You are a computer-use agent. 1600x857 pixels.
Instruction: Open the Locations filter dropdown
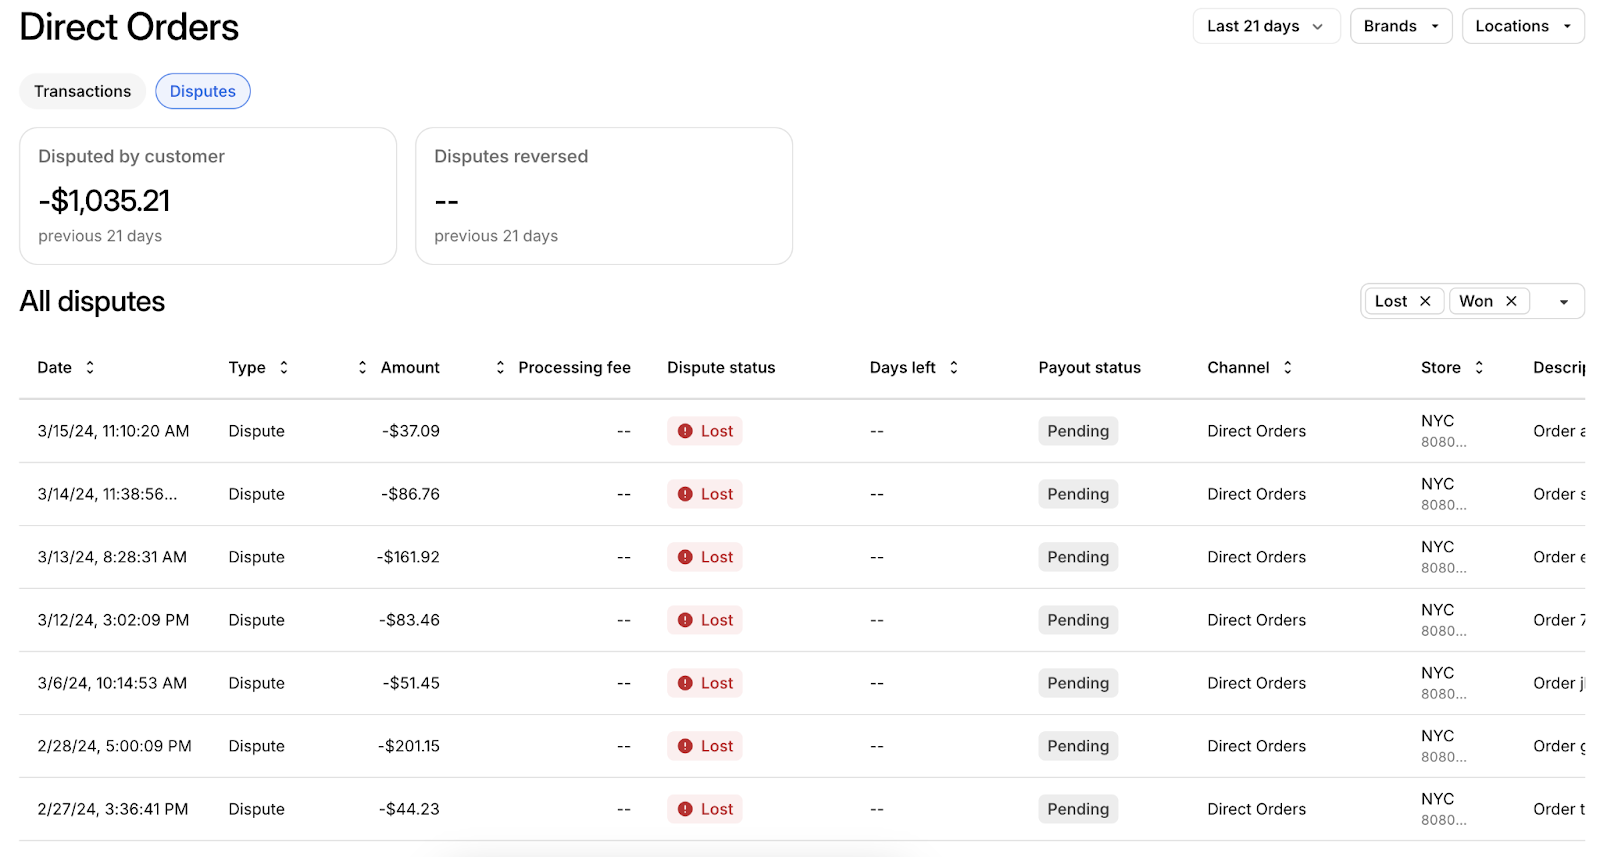coord(1522,26)
